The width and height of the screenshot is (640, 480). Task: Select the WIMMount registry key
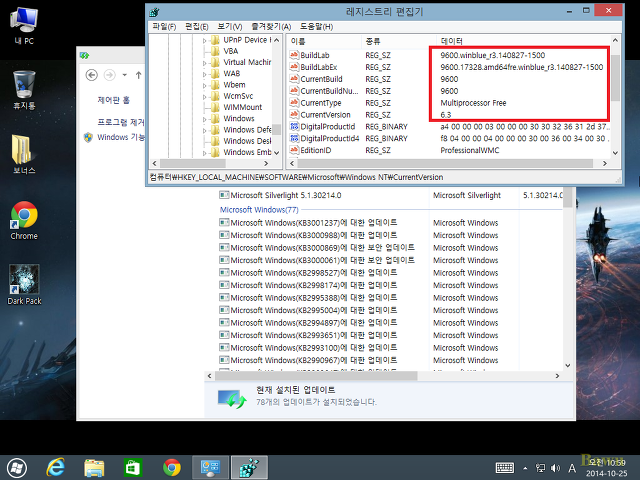click(242, 107)
